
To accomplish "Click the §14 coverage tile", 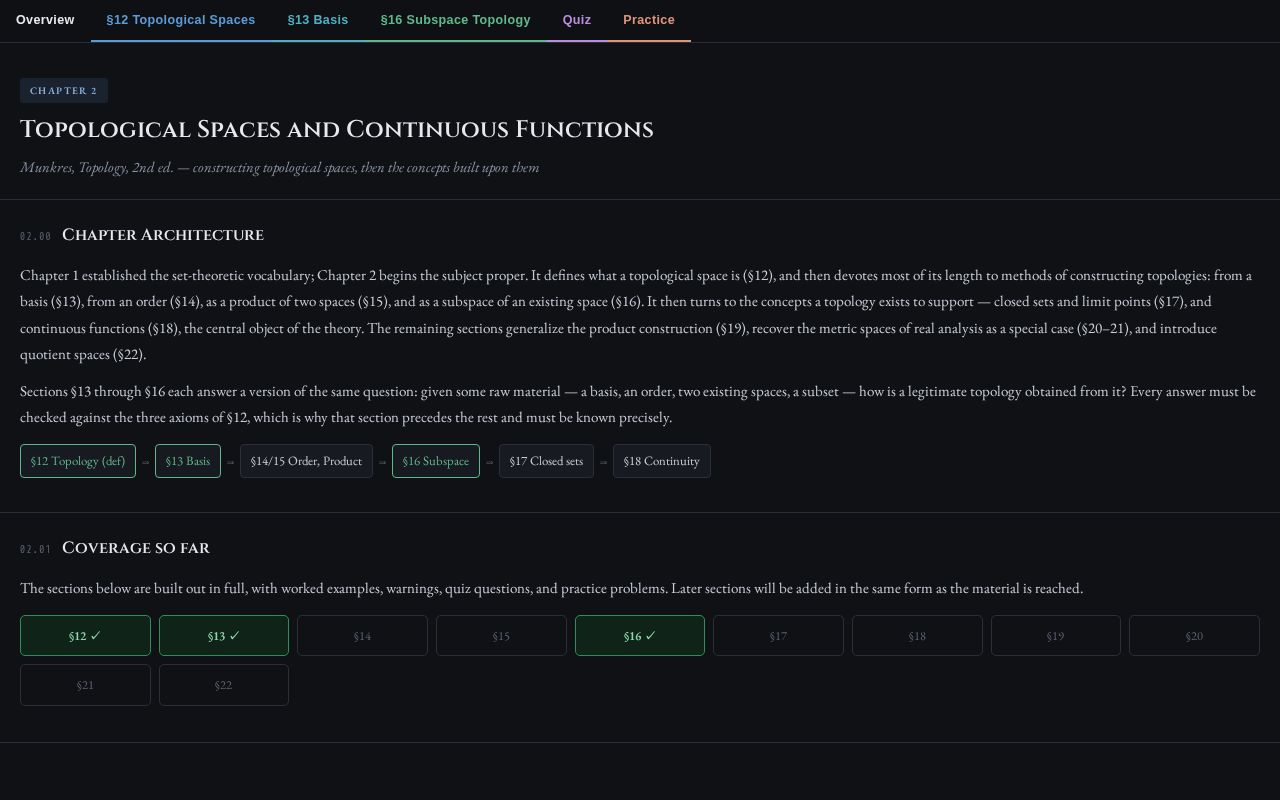I will 362,636.
